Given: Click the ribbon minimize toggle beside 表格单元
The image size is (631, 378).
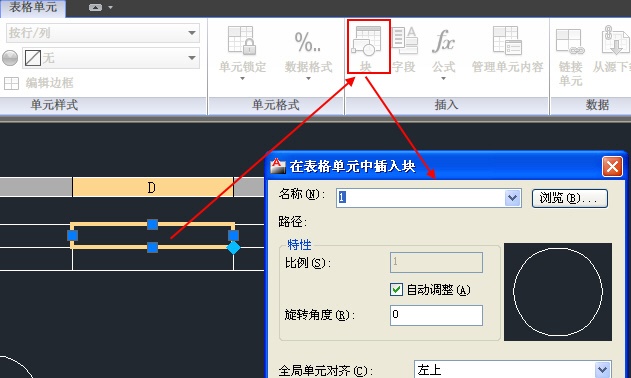Looking at the screenshot, I should tap(95, 7).
